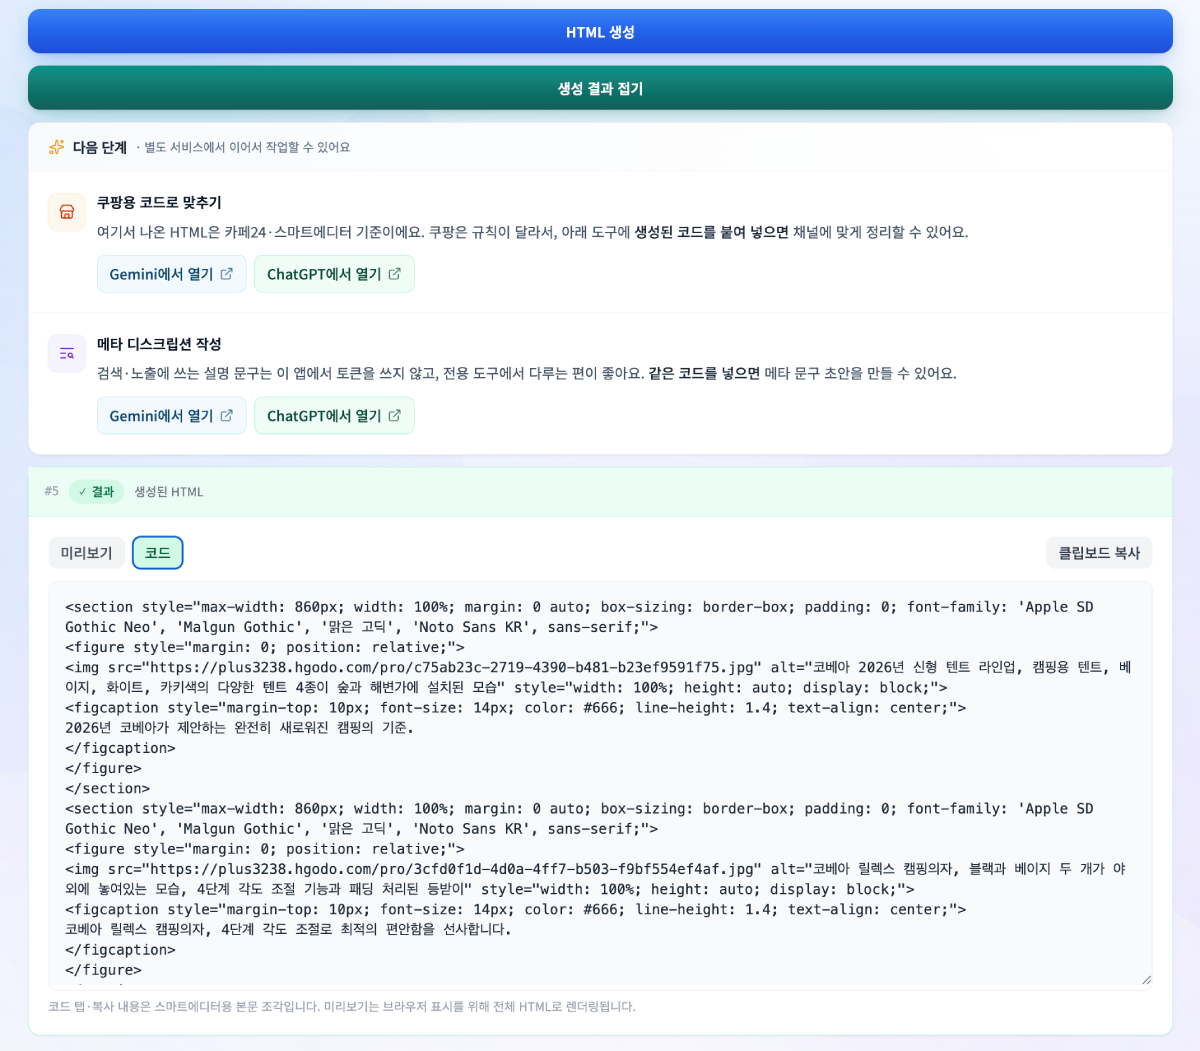
Task: Click the 생성된 HTML label
Action: pyautogui.click(x=169, y=492)
